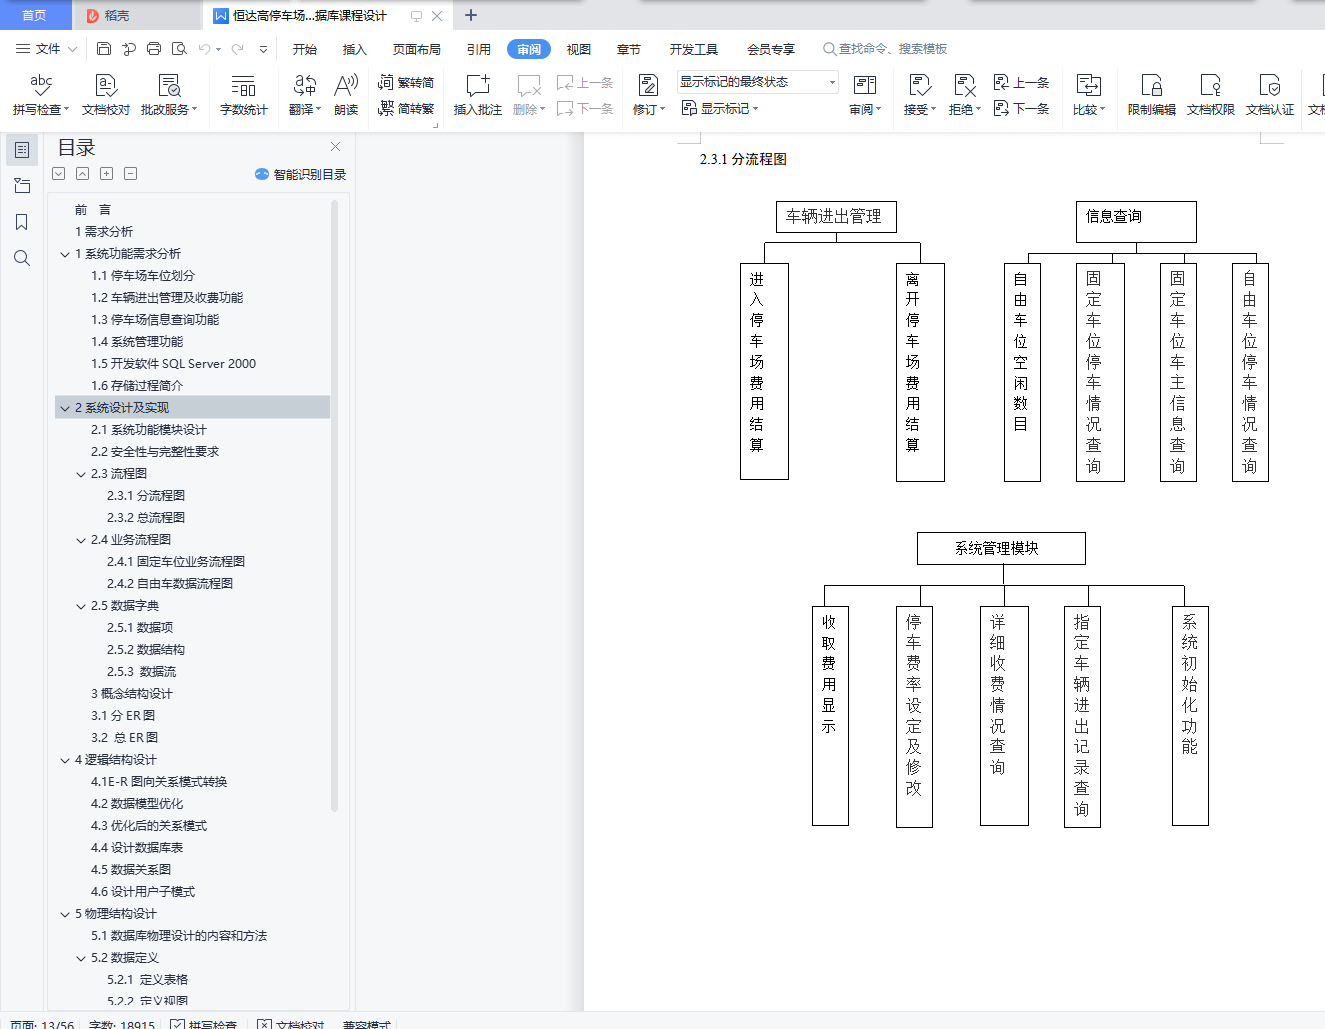This screenshot has height=1029, width=1325.
Task: Open the 审阅 review pane button
Action: tap(865, 95)
